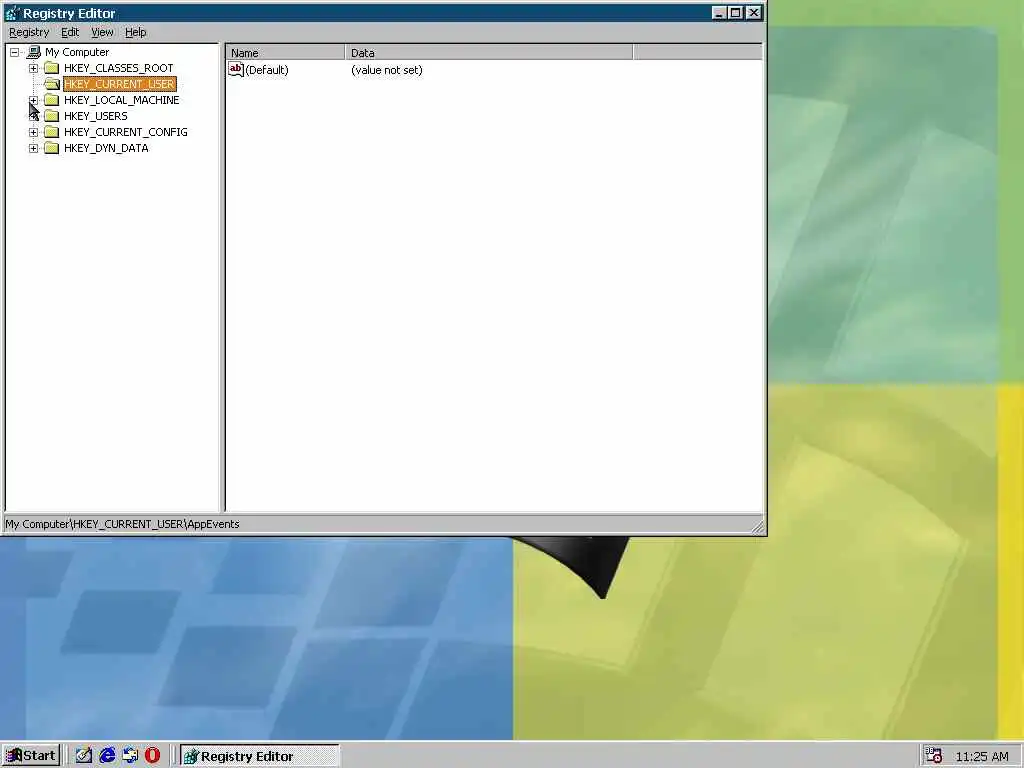Click the '(value not set)' data cell
This screenshot has width=1024, height=768.
387,70
